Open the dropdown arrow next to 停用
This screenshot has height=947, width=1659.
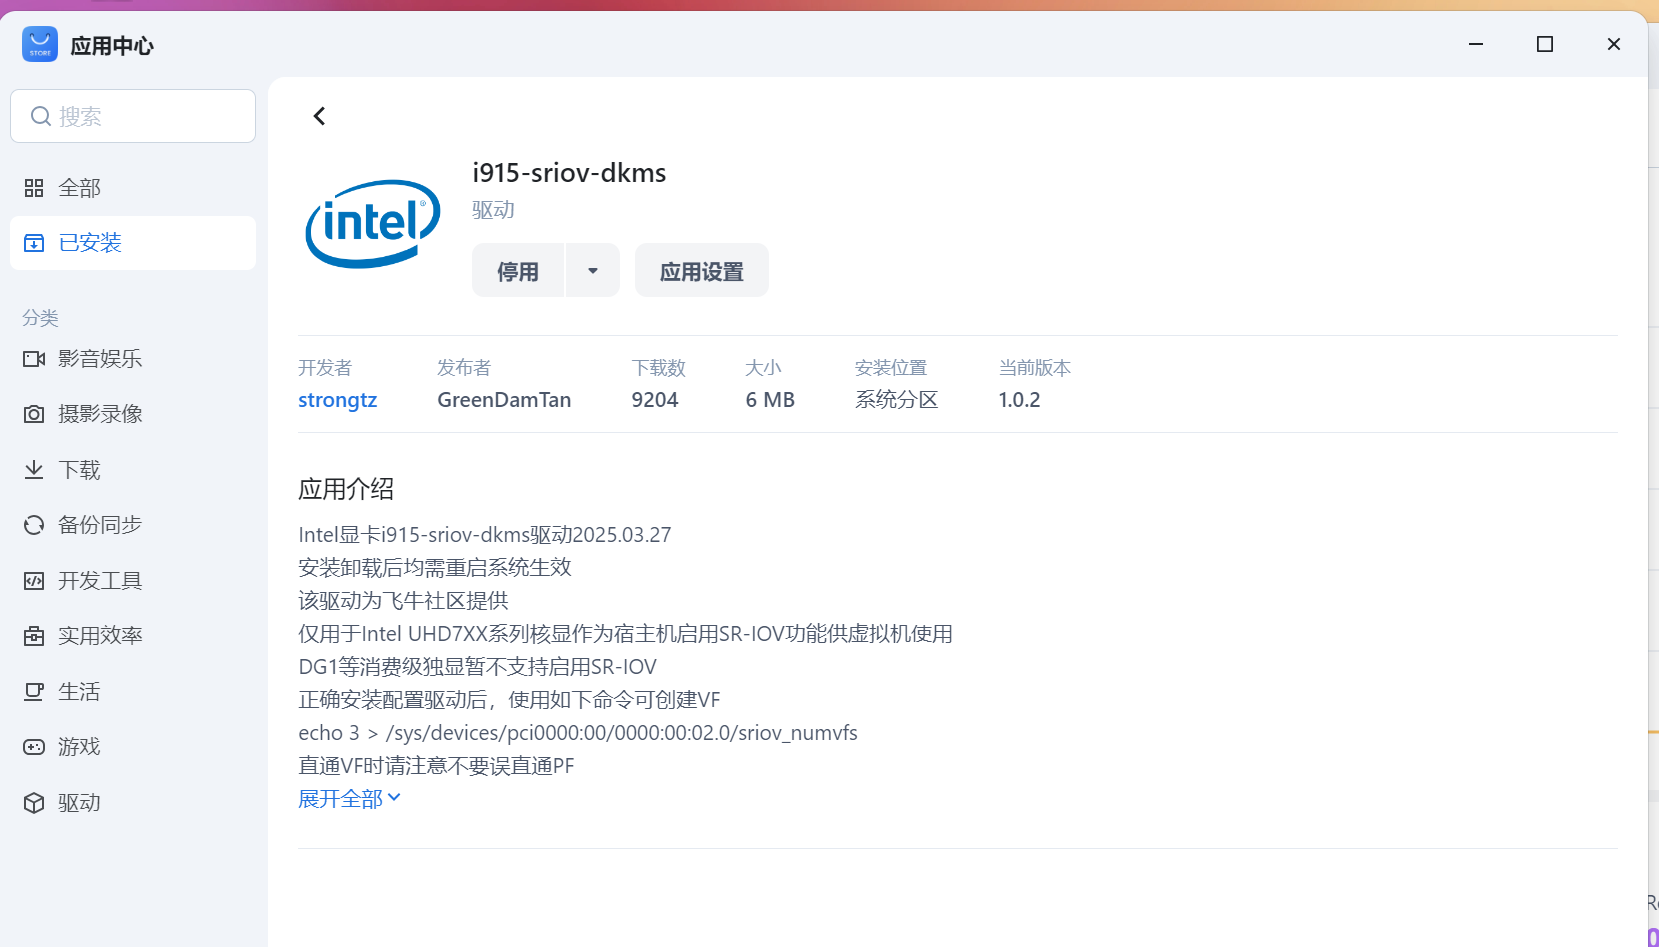pos(593,271)
